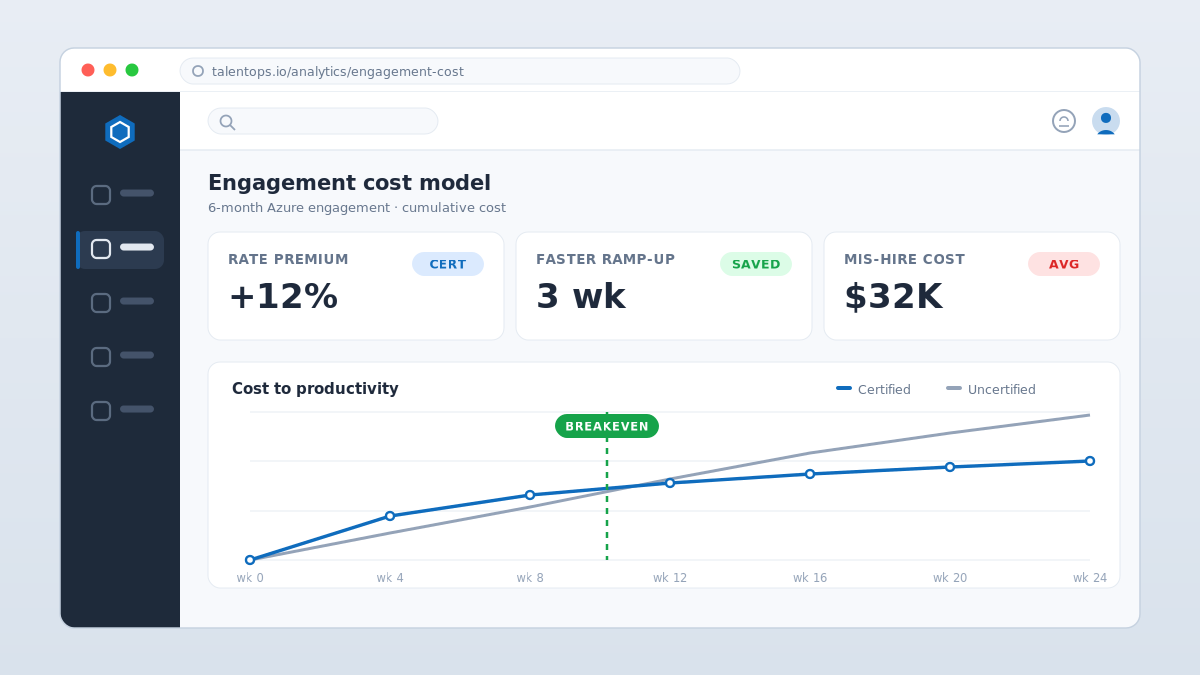Select the Certified data point at wk 24
Screen dimensions: 1200x675
[x=1090, y=461]
